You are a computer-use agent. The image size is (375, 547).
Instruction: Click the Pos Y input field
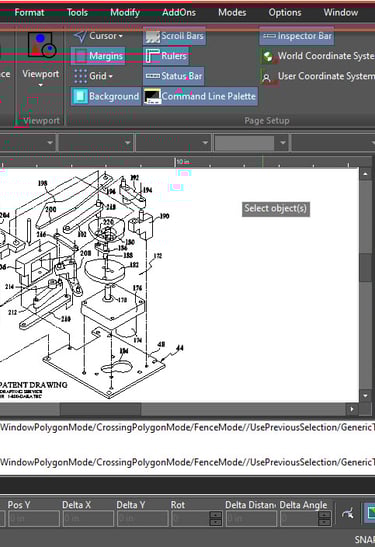click(34, 519)
